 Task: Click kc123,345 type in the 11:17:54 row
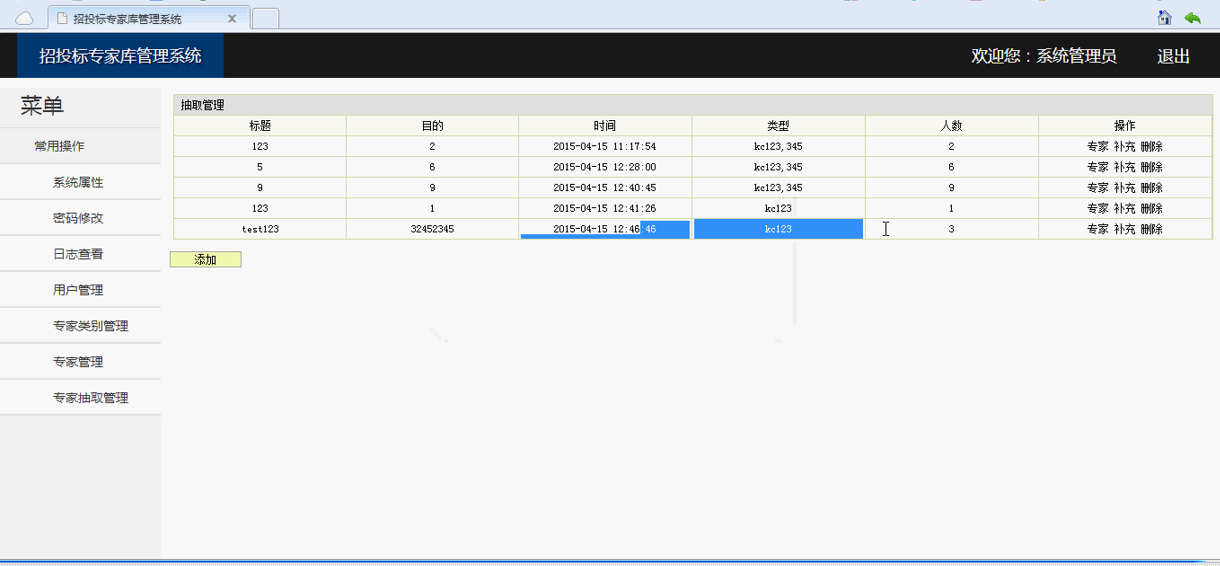pos(778,146)
